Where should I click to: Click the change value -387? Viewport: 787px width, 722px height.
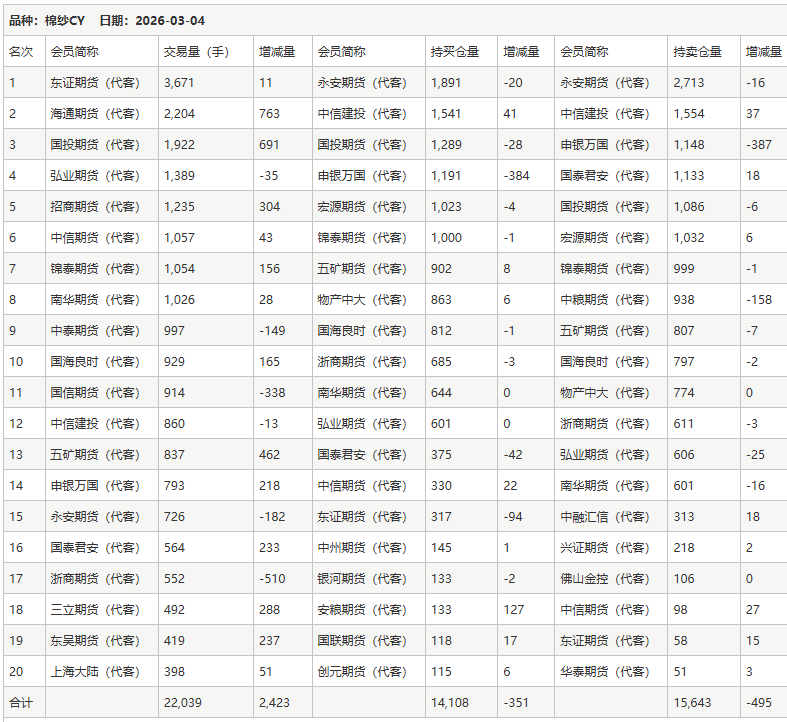[758, 145]
